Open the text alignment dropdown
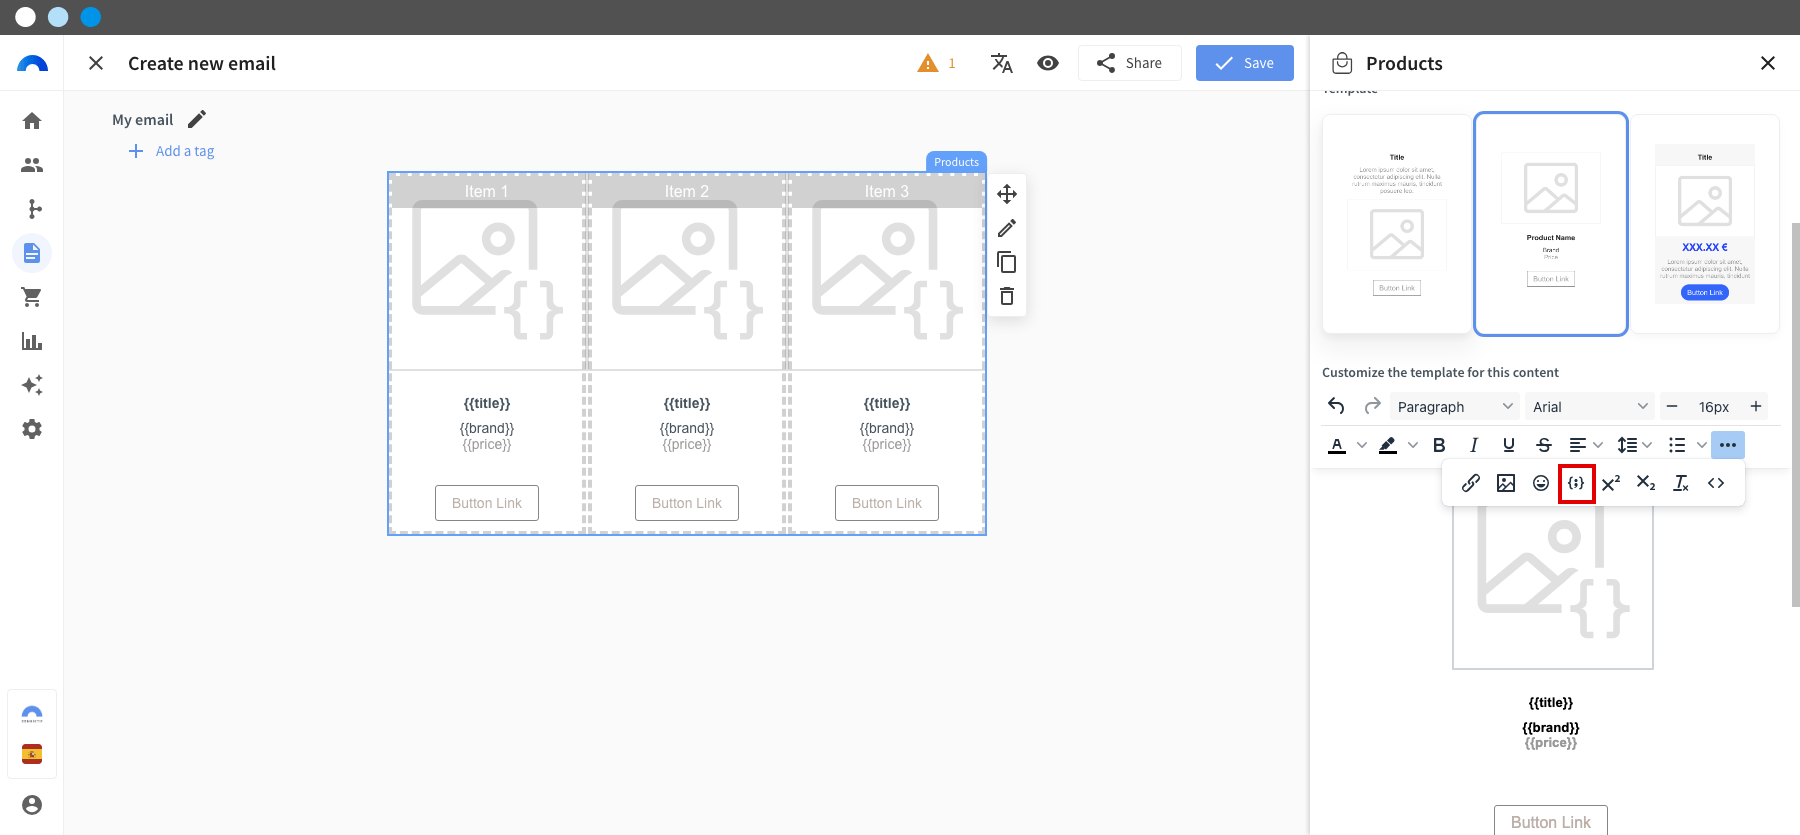 point(1586,445)
